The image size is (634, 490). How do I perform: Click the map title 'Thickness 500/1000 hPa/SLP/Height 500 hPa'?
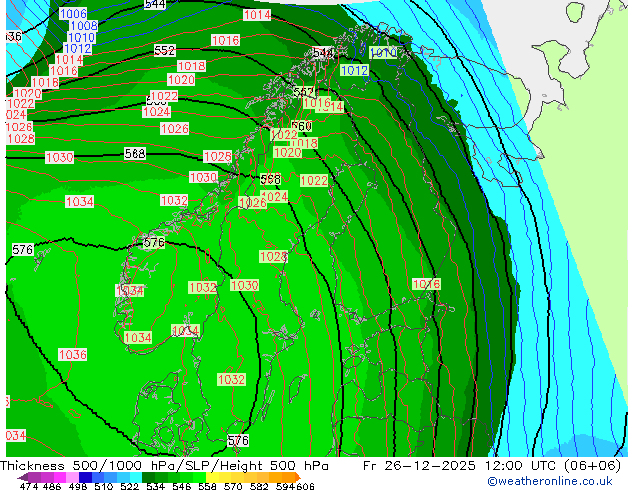(x=165, y=466)
